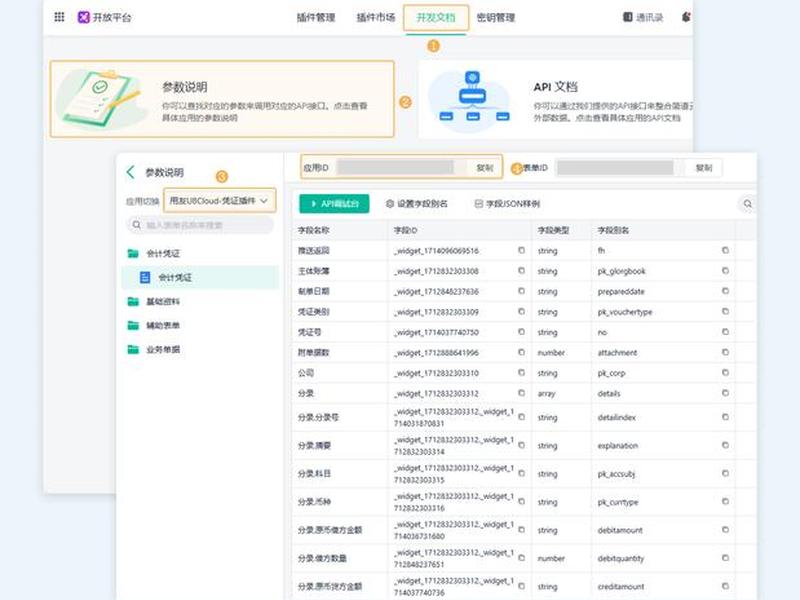The width and height of the screenshot is (800, 600).
Task: Switch to the 插件市场 tab
Action: 376,18
